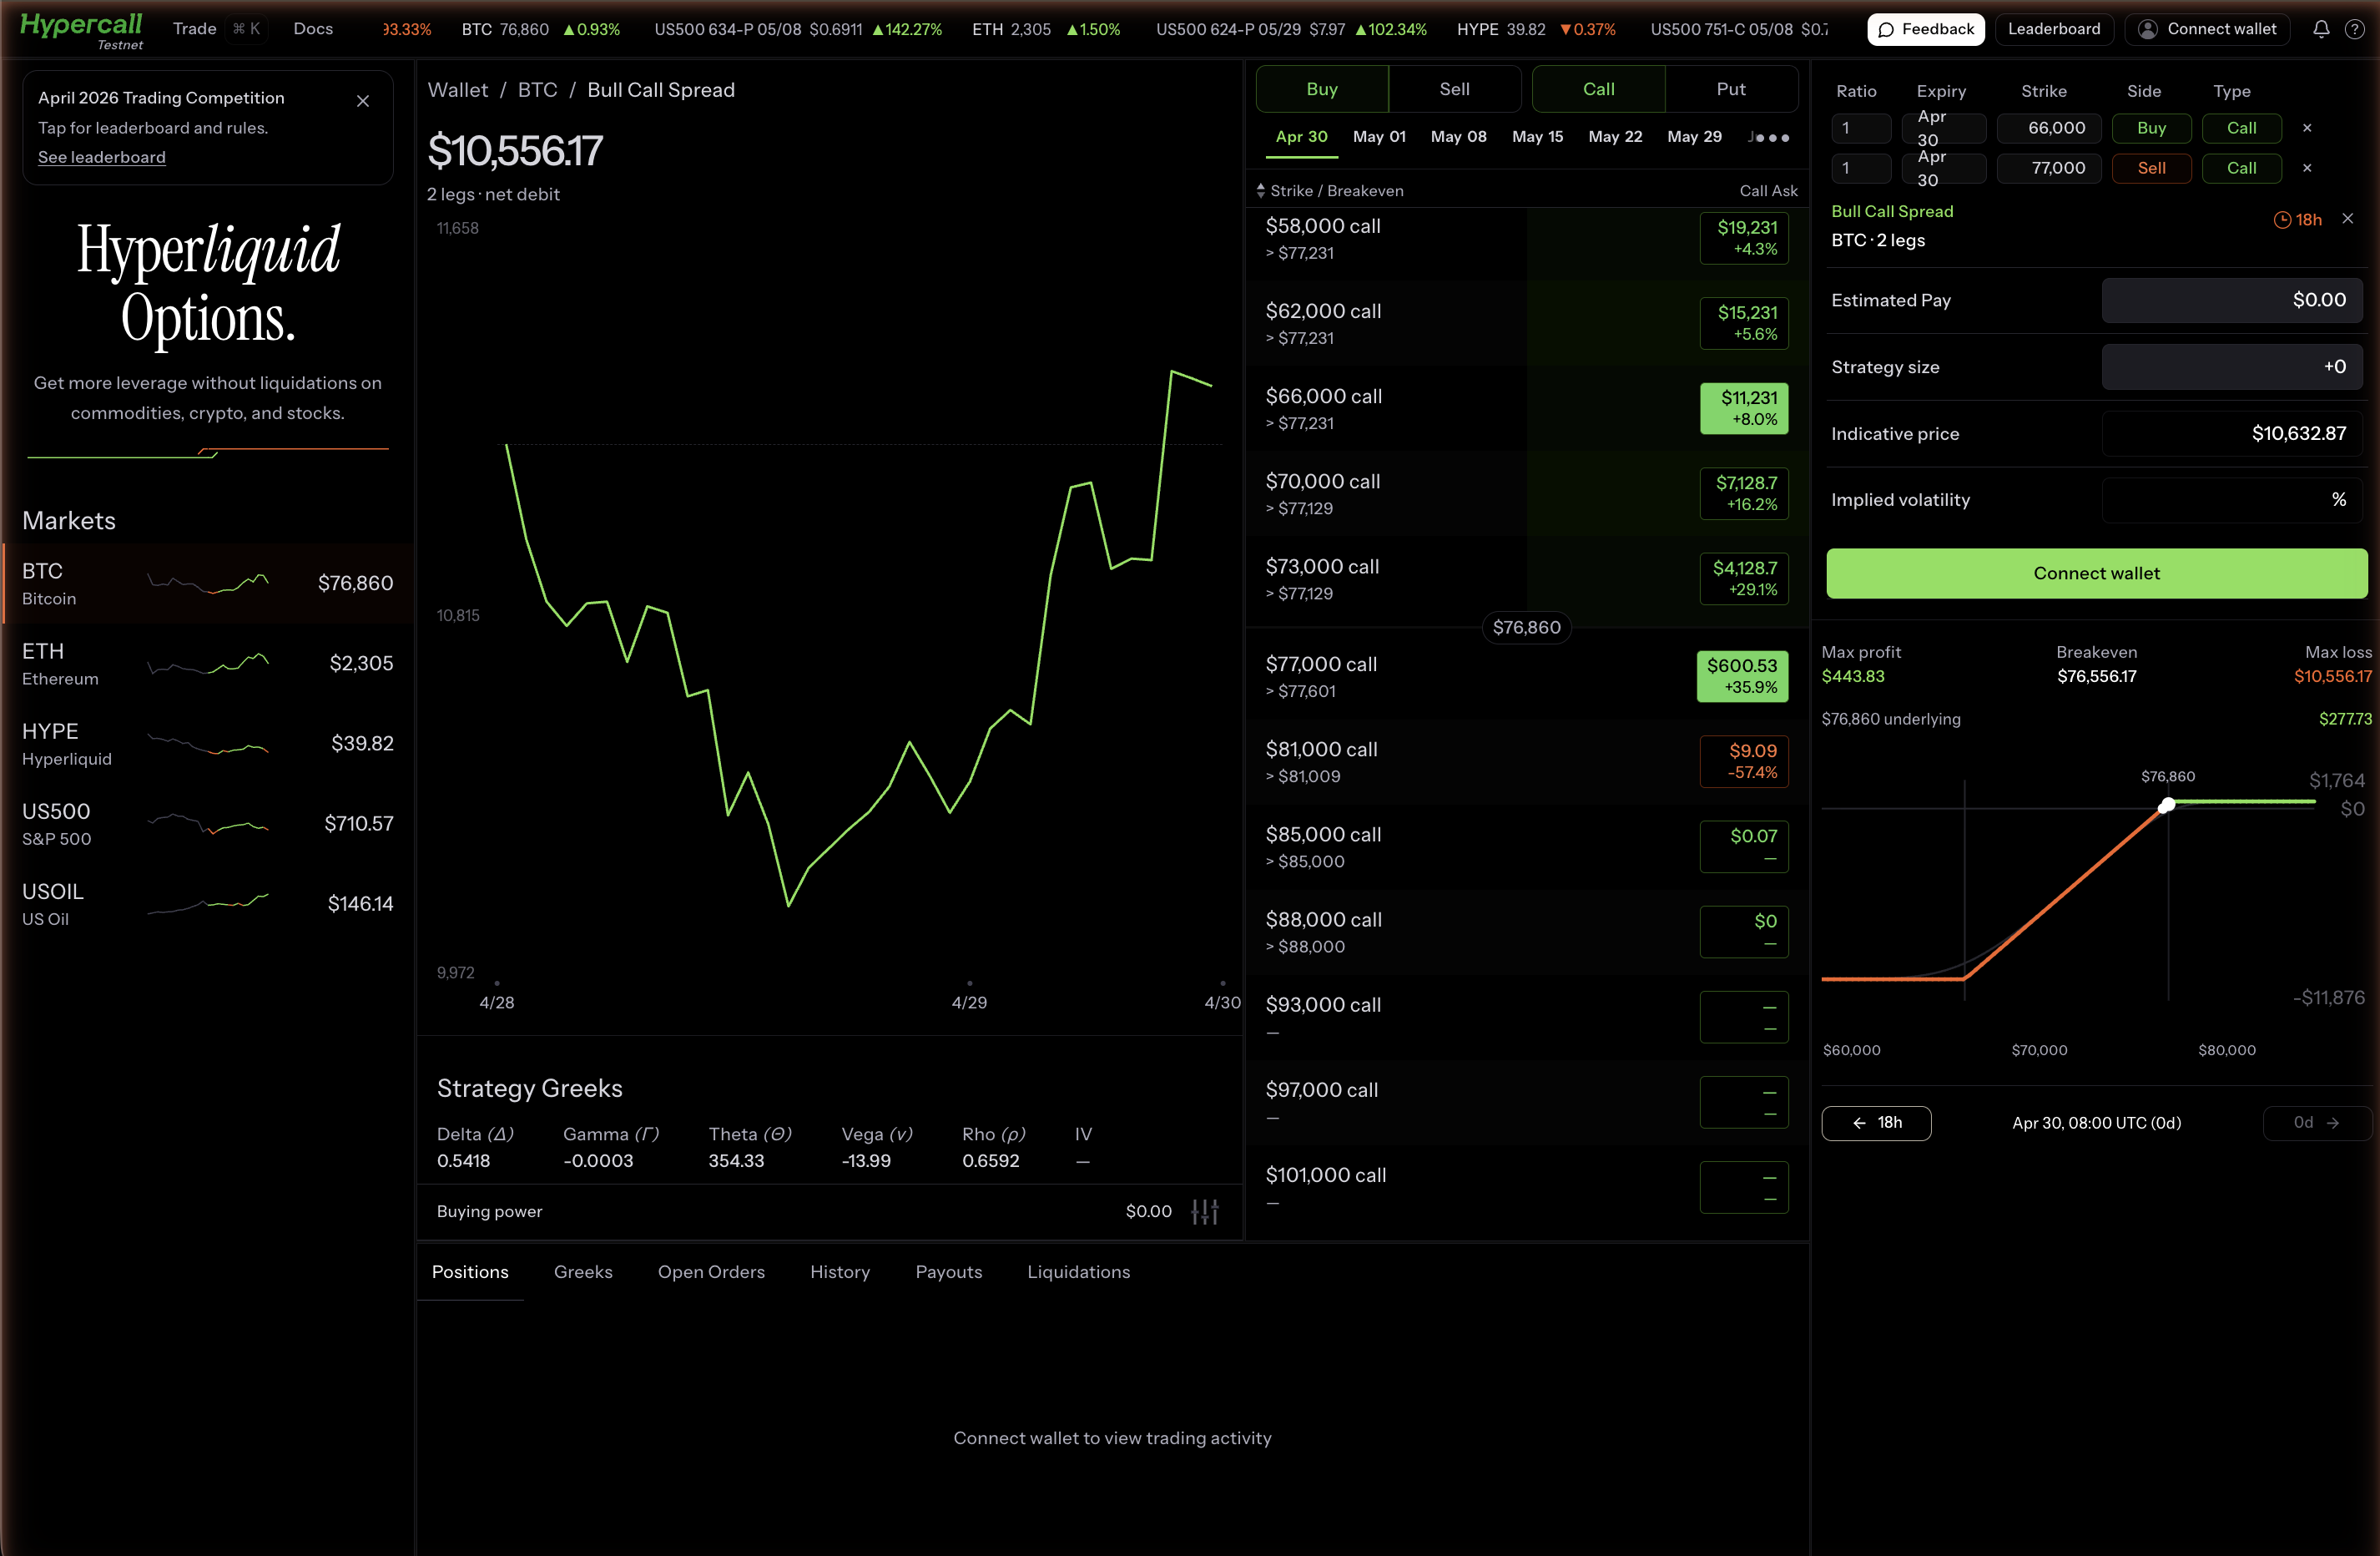Switch the option chain to Put

(1731, 88)
